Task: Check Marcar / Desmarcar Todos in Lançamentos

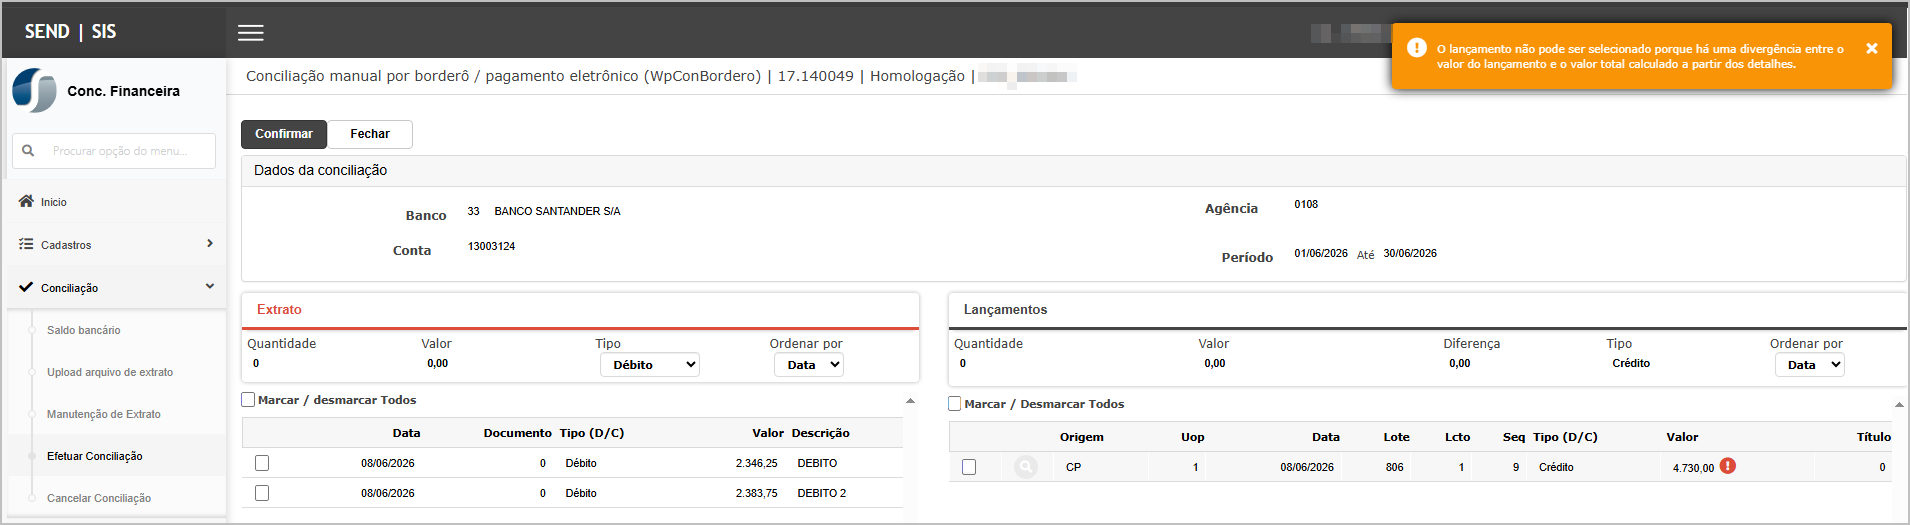Action: point(955,404)
